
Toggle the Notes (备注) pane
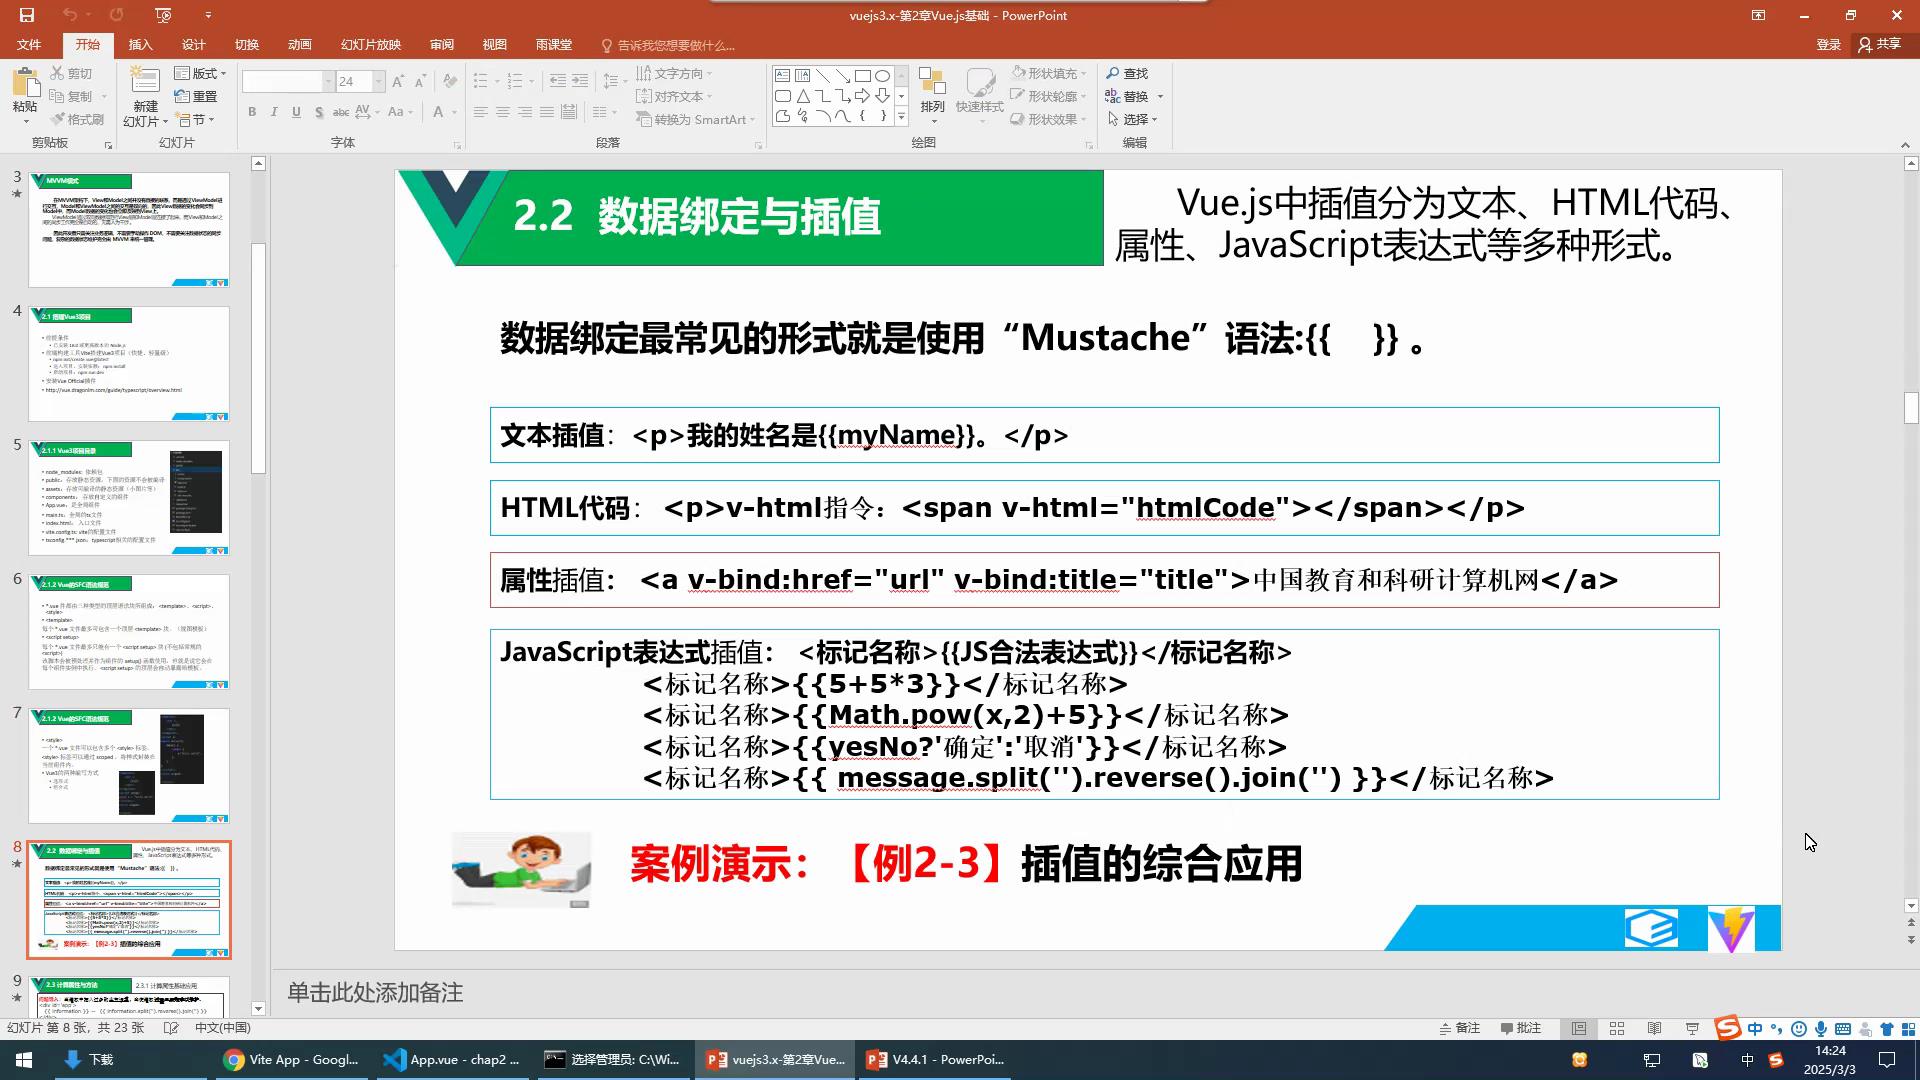pos(1459,1028)
